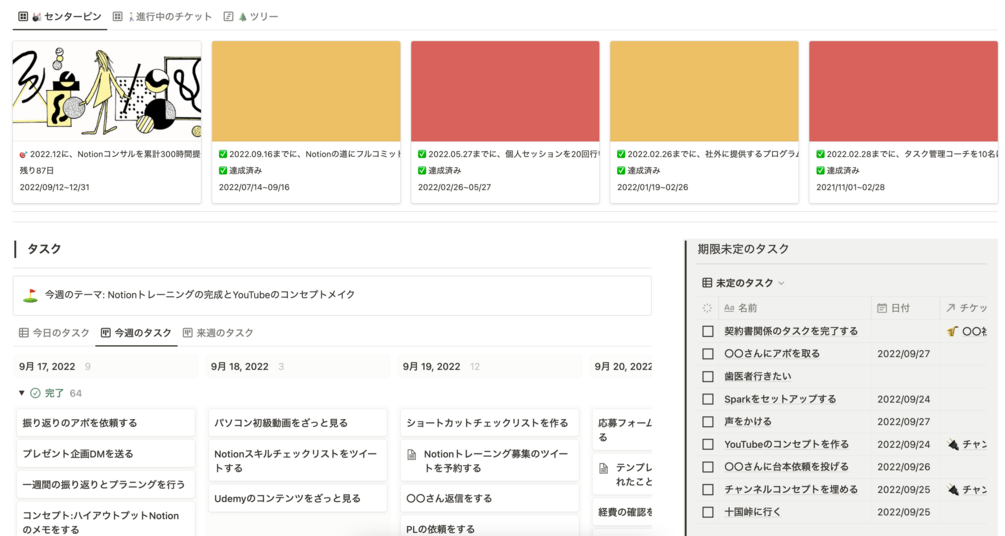Click list icon beside ツリー tab
The height and width of the screenshot is (536, 1005).
[x=228, y=17]
